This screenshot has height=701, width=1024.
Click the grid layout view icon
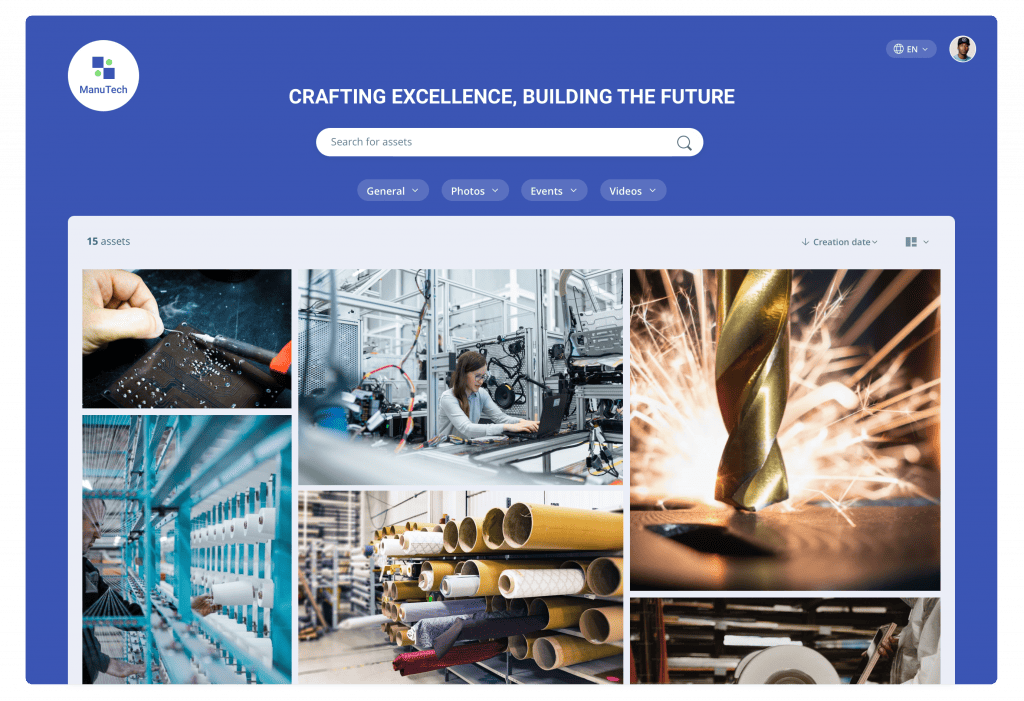click(911, 242)
